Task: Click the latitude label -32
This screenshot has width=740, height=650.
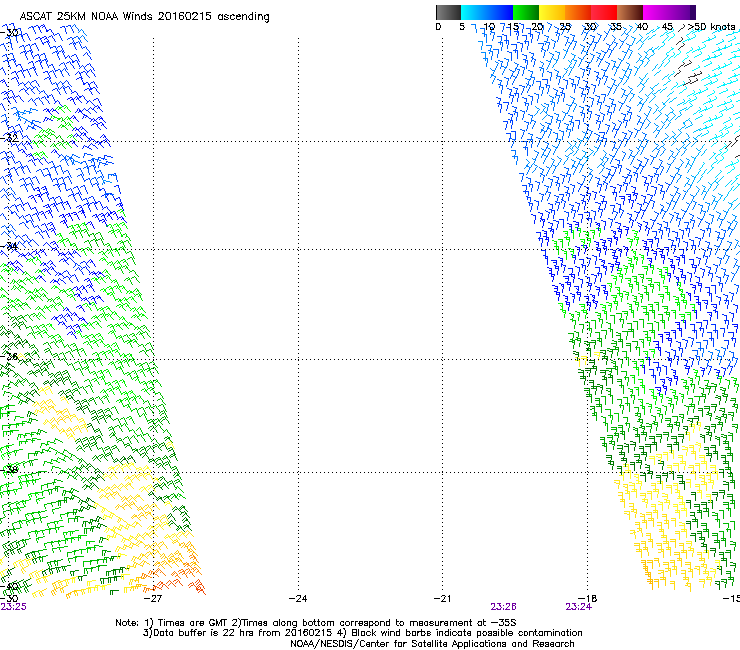Action: click(9, 138)
